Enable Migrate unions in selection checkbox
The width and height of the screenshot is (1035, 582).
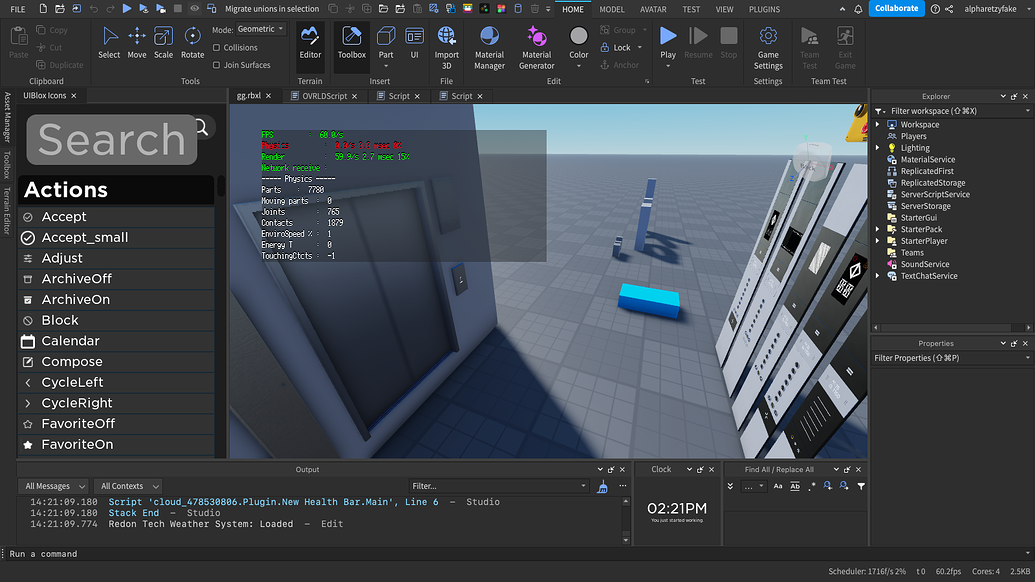[x=216, y=9]
